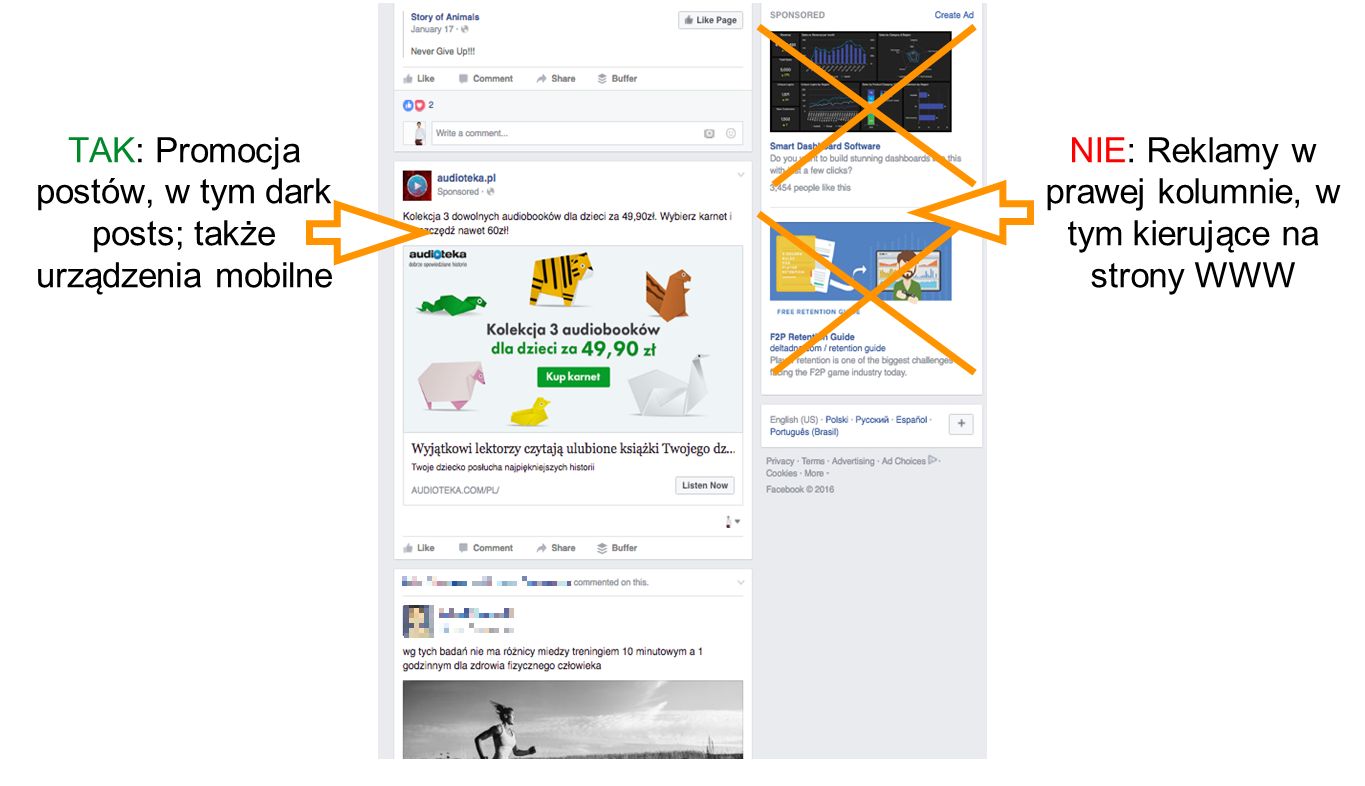Image resolution: width=1365 pixels, height=786 pixels.
Task: Click Comment under the Story of Animals post
Action: tap(485, 78)
